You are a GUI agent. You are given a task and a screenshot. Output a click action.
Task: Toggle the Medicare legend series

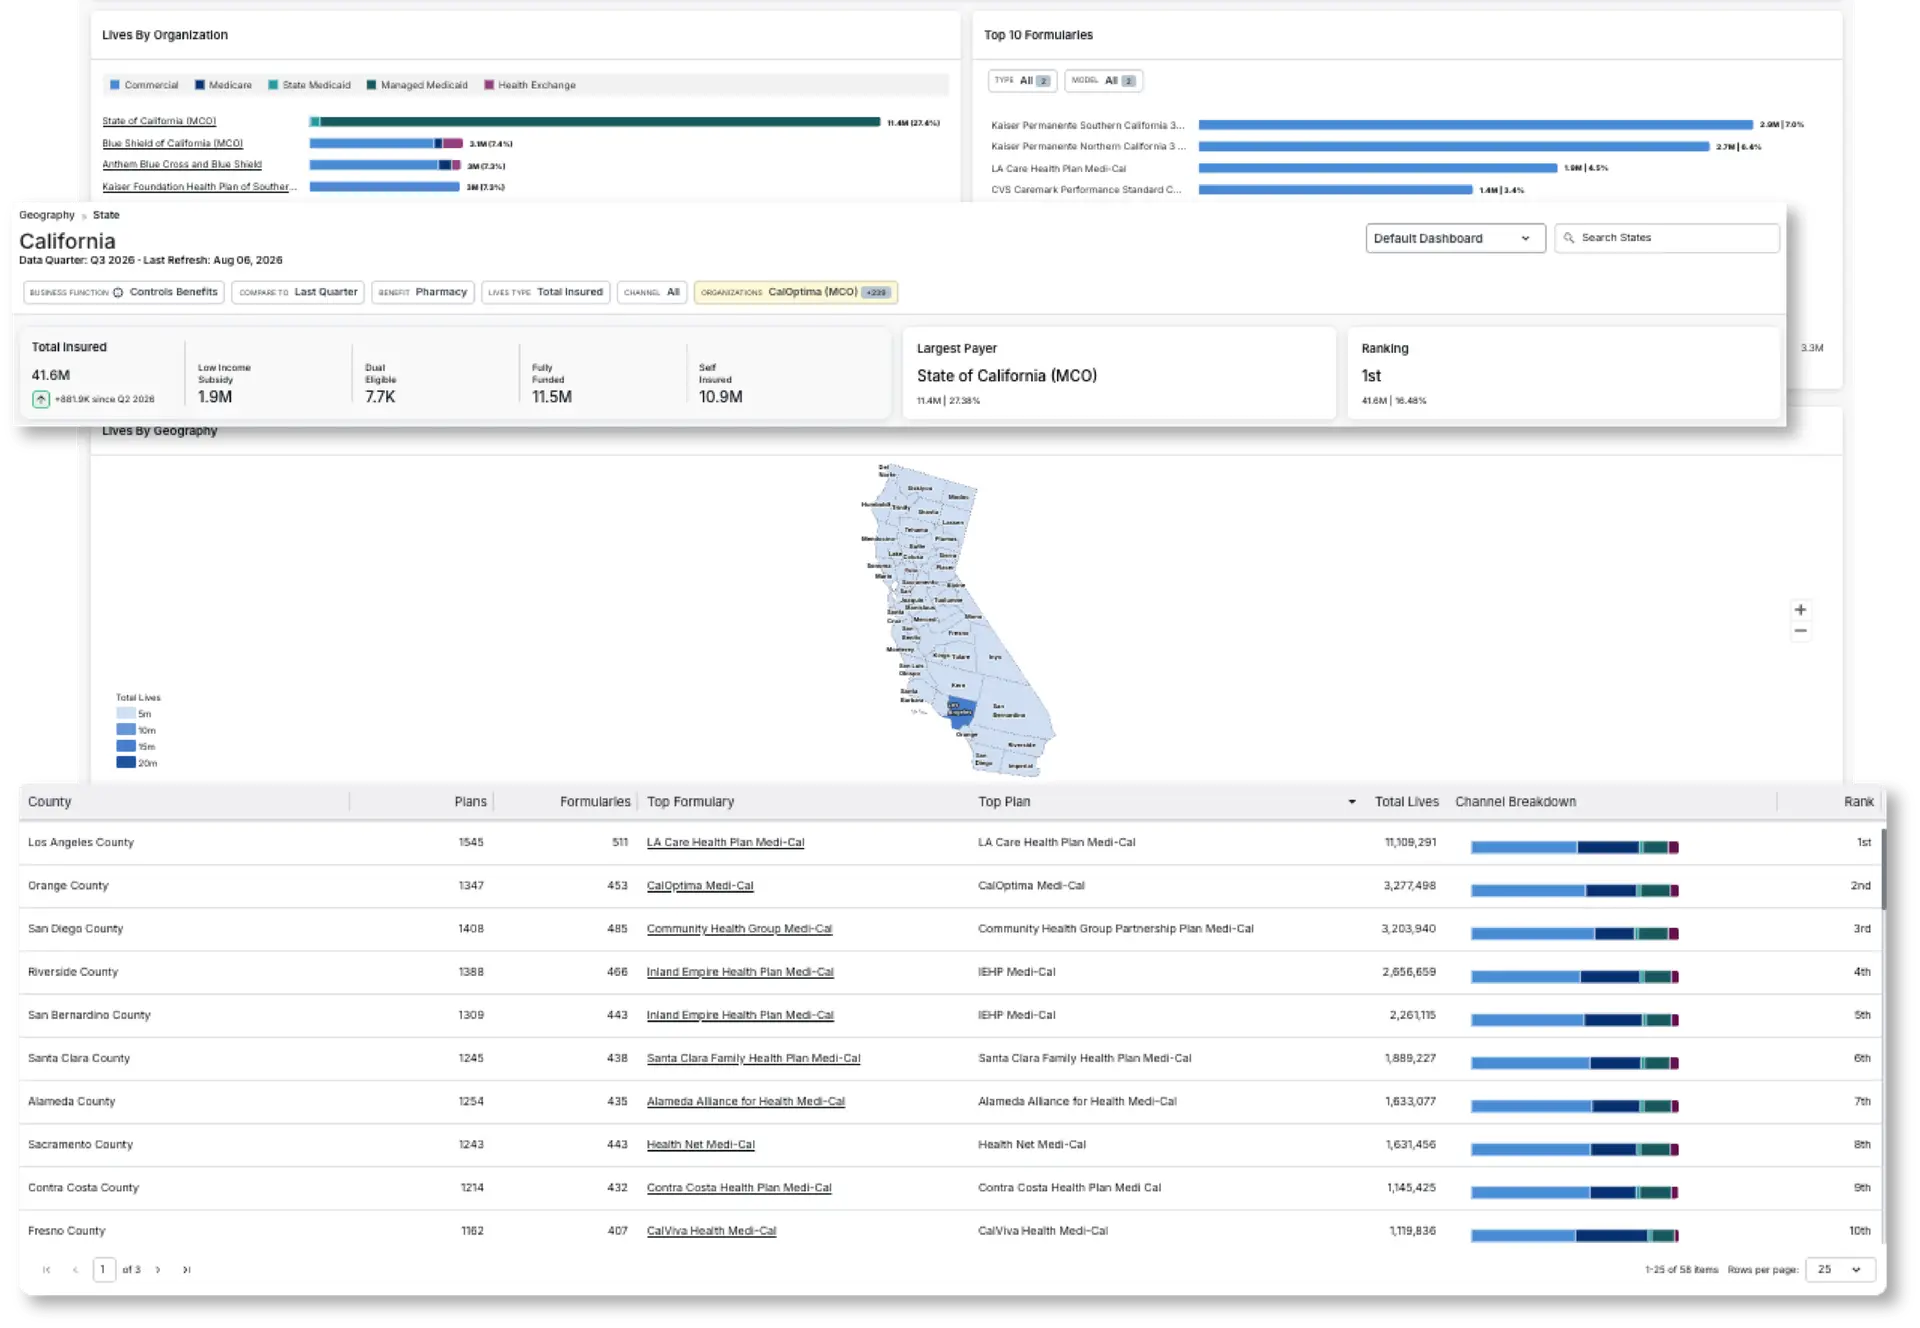223,85
